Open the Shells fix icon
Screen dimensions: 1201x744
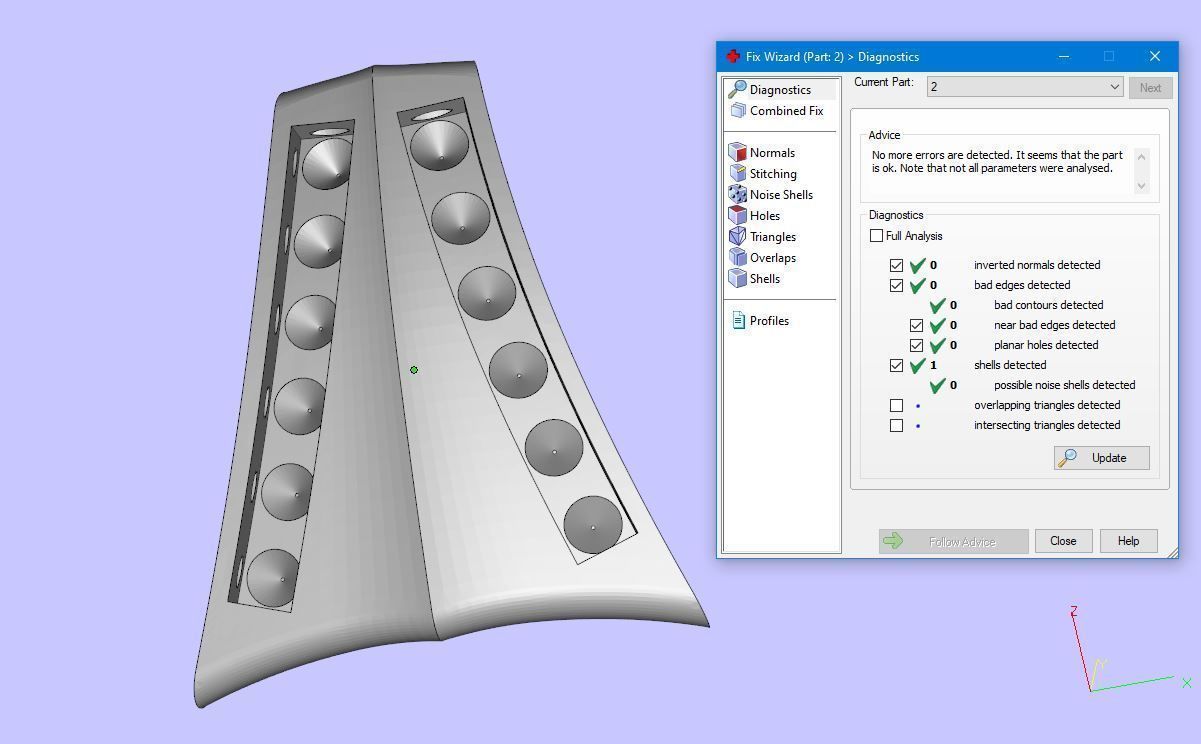click(738, 278)
